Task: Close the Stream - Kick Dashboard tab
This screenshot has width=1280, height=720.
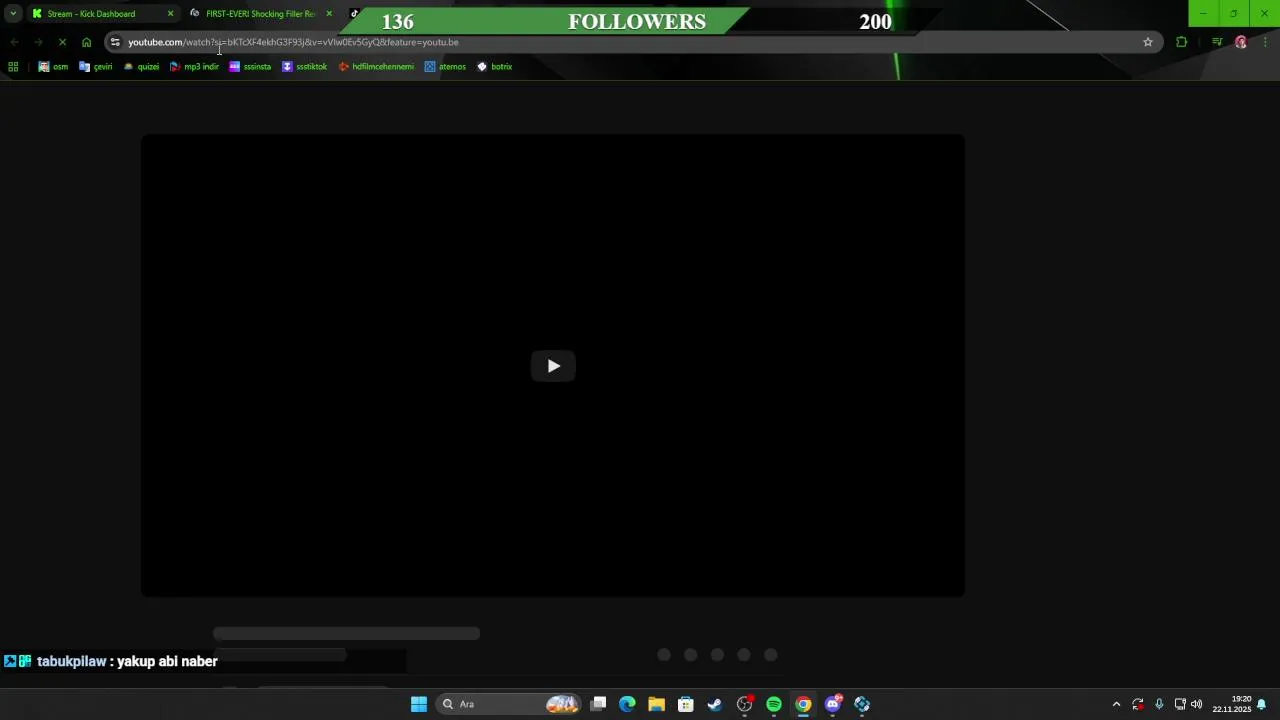Action: (170, 14)
